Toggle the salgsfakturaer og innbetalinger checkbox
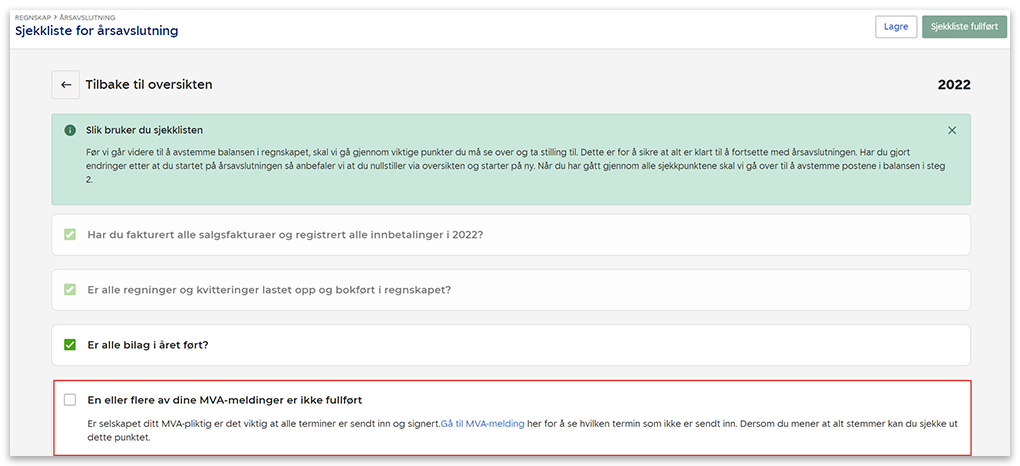Screen dimensions: 1020x466 pos(70,235)
